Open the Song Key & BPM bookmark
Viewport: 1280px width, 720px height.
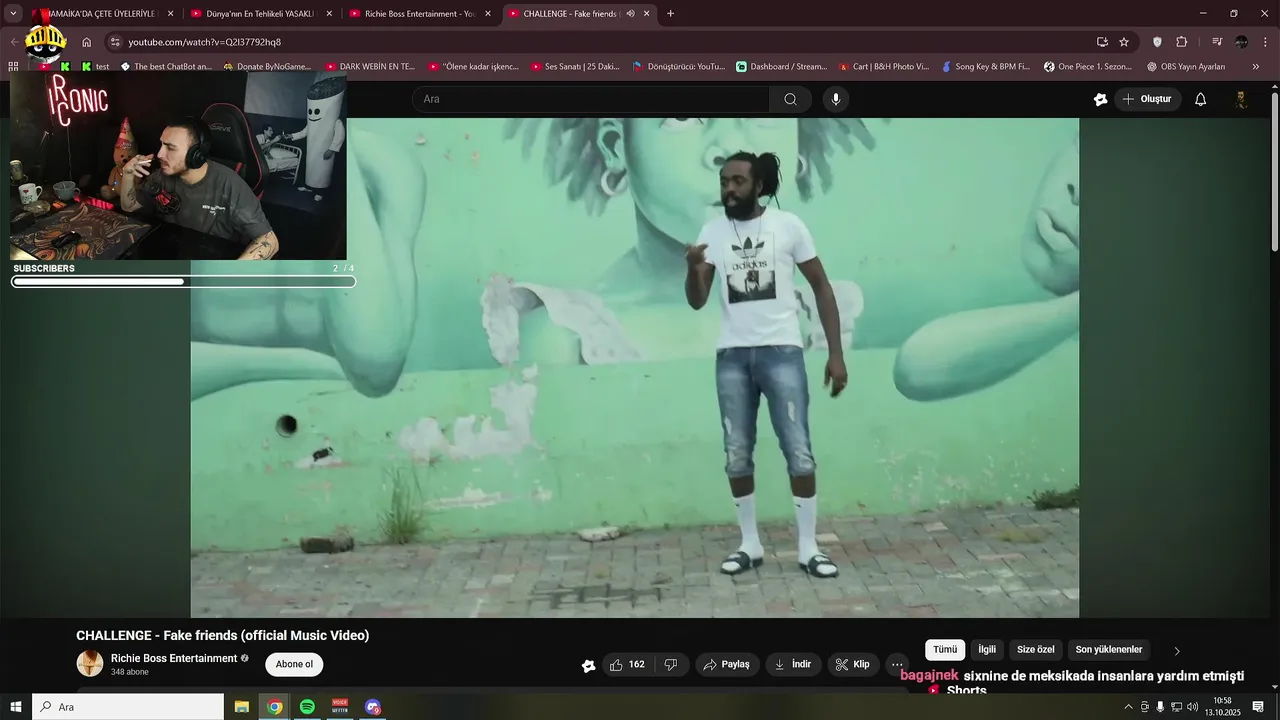click(986, 67)
